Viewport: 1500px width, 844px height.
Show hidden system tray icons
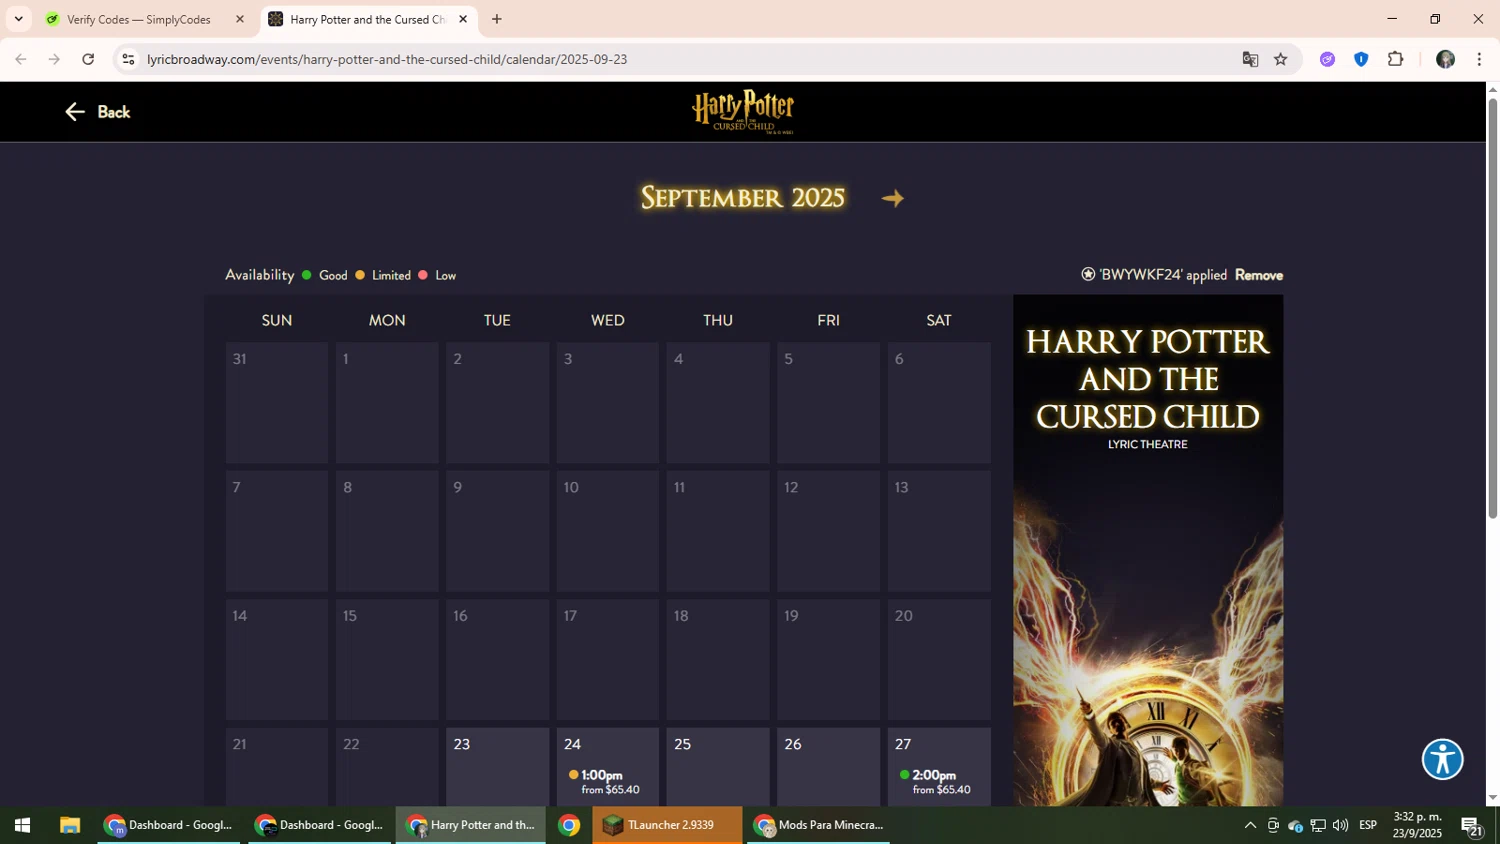coord(1250,825)
